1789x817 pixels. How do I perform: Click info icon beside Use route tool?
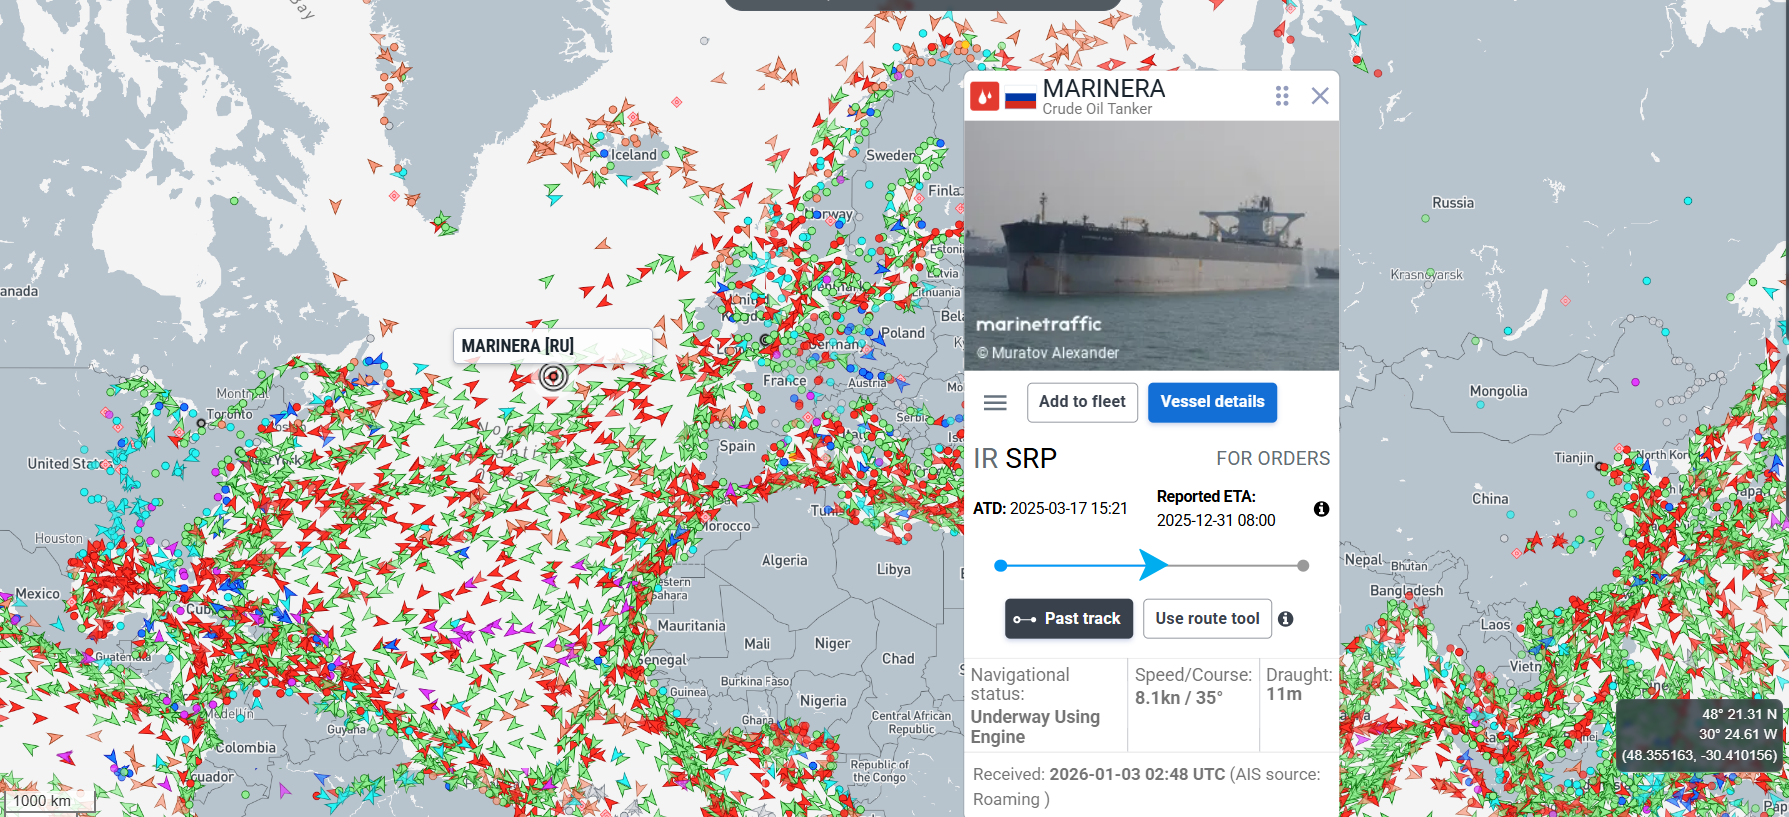pyautogui.click(x=1286, y=619)
